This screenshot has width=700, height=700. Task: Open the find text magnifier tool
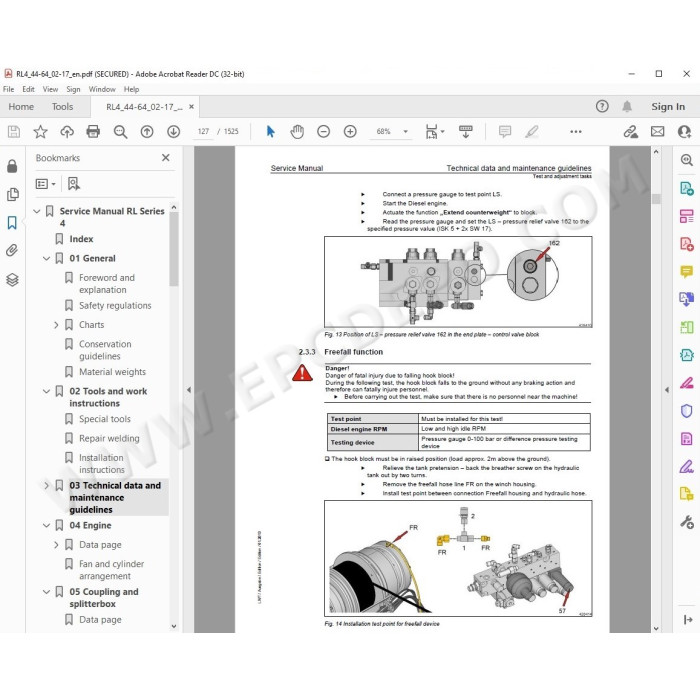(x=120, y=132)
